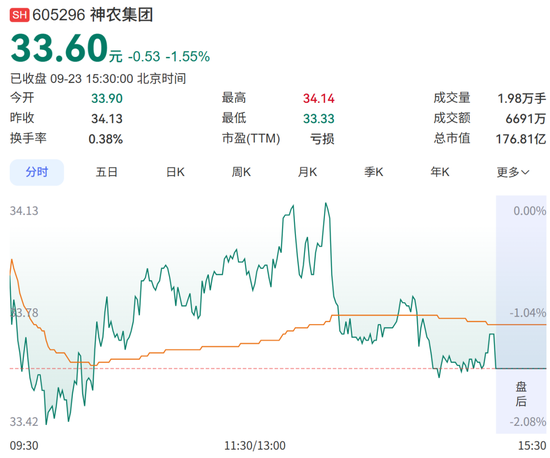Click the 昨收 value 34.13

[107, 119]
